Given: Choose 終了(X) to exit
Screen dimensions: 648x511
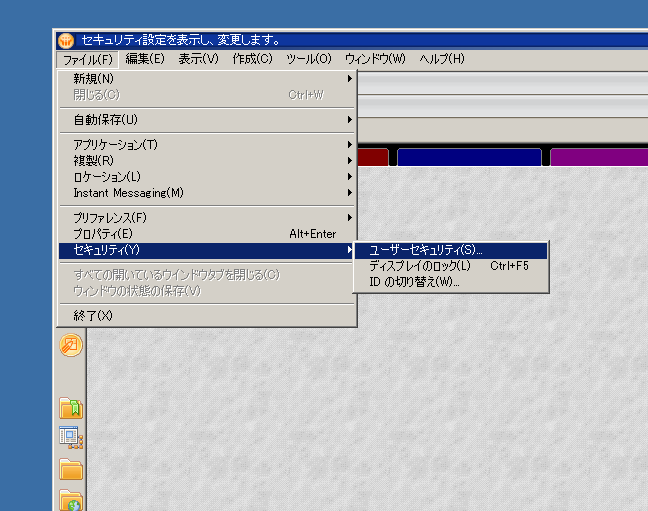Looking at the screenshot, I should (x=207, y=316).
